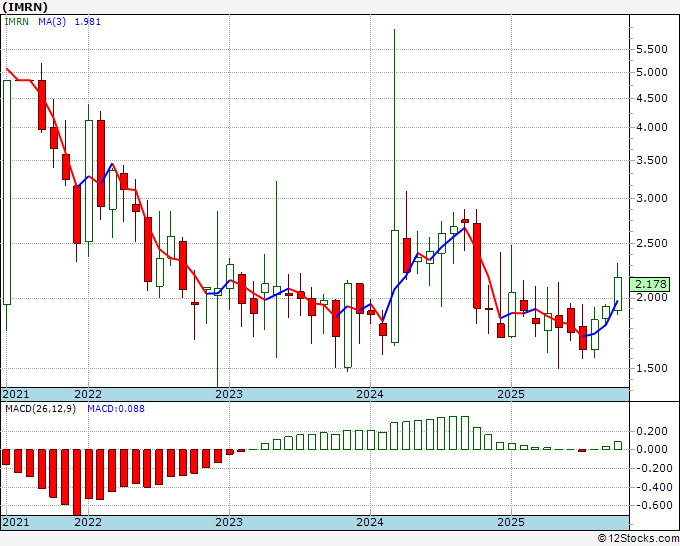Click the MACD:0.088 value label
680x546 pixels.
pyautogui.click(x=116, y=409)
